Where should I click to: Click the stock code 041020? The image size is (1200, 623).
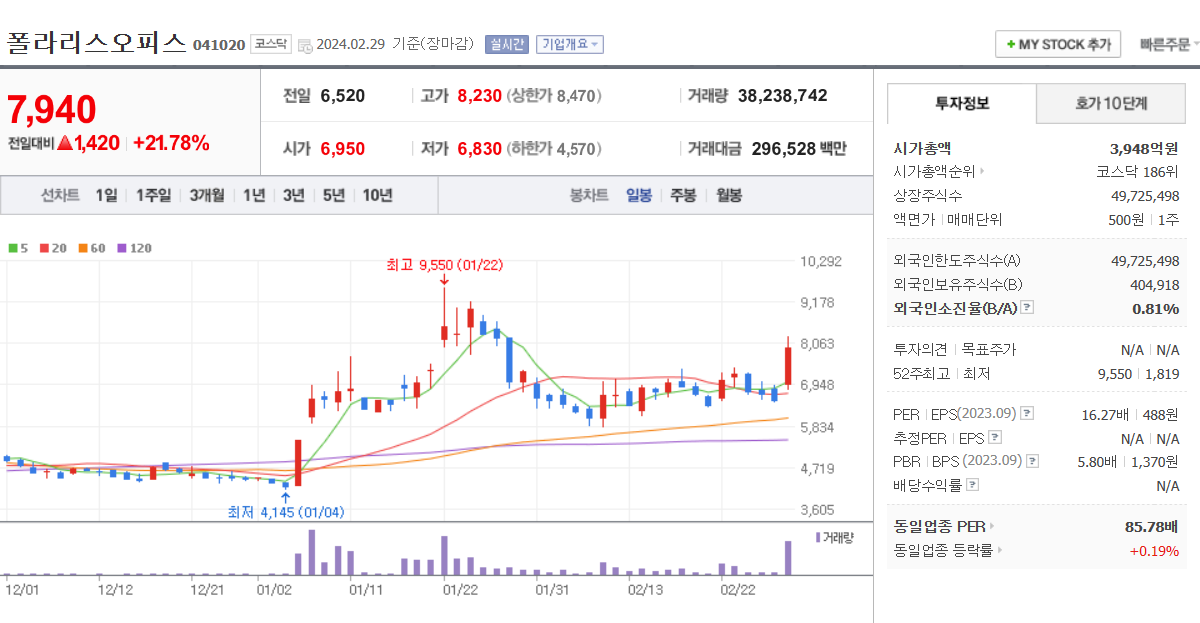pos(219,45)
